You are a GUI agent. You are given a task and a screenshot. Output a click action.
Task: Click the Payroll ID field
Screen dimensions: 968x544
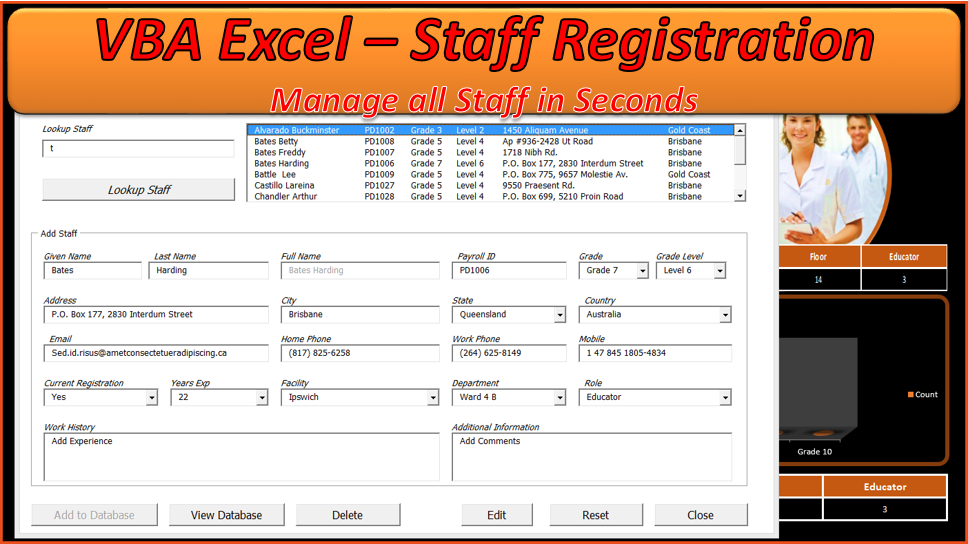(x=509, y=270)
